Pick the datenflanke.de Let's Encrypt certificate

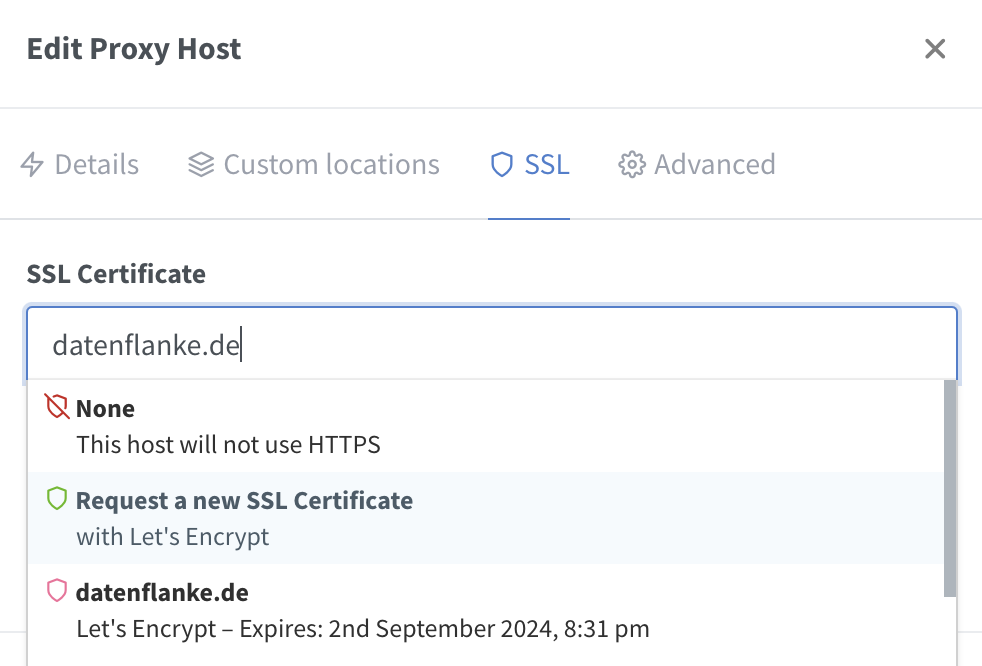(485, 610)
